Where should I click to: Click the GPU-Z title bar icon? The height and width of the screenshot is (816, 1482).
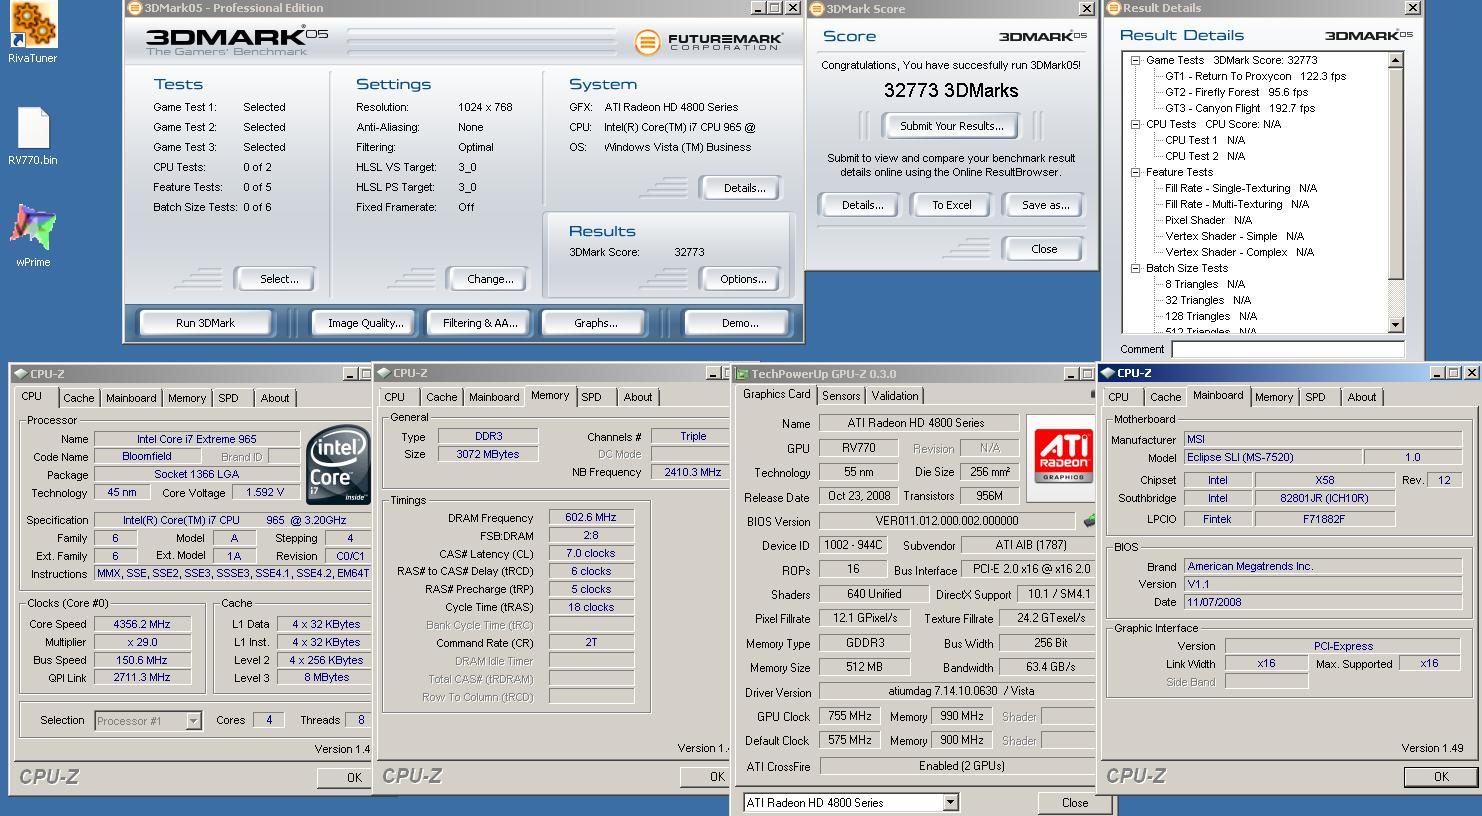coord(742,374)
